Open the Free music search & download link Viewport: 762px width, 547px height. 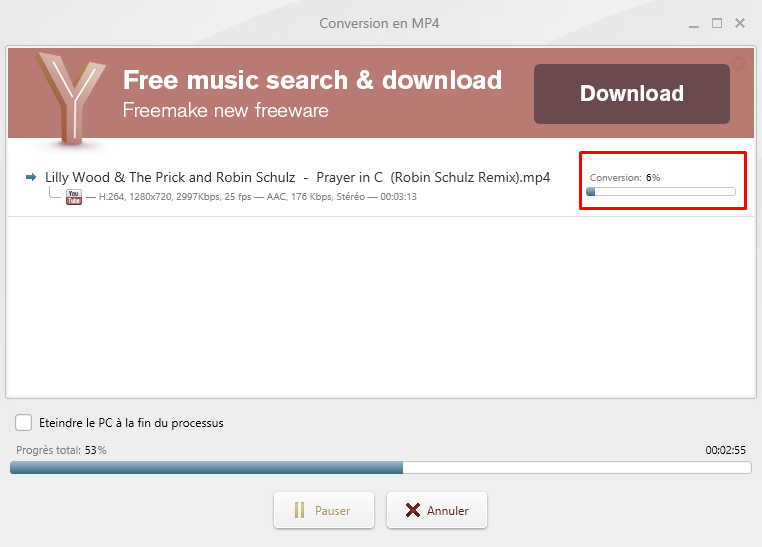tap(312, 80)
